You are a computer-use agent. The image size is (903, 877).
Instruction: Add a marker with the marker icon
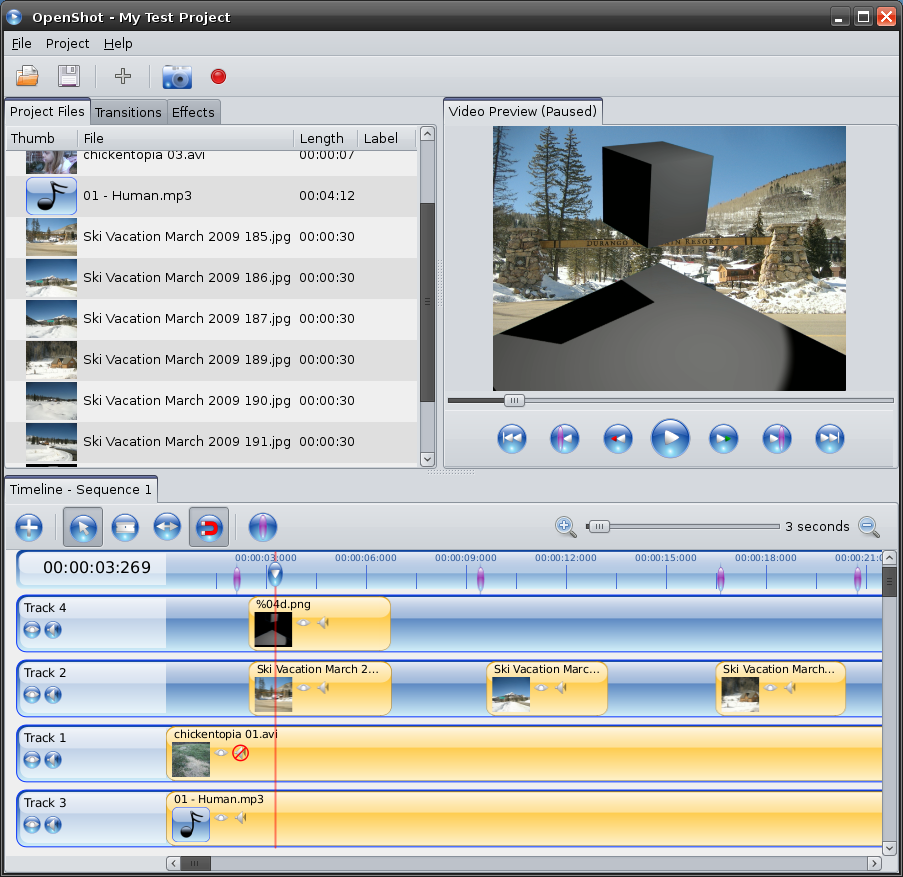click(262, 526)
